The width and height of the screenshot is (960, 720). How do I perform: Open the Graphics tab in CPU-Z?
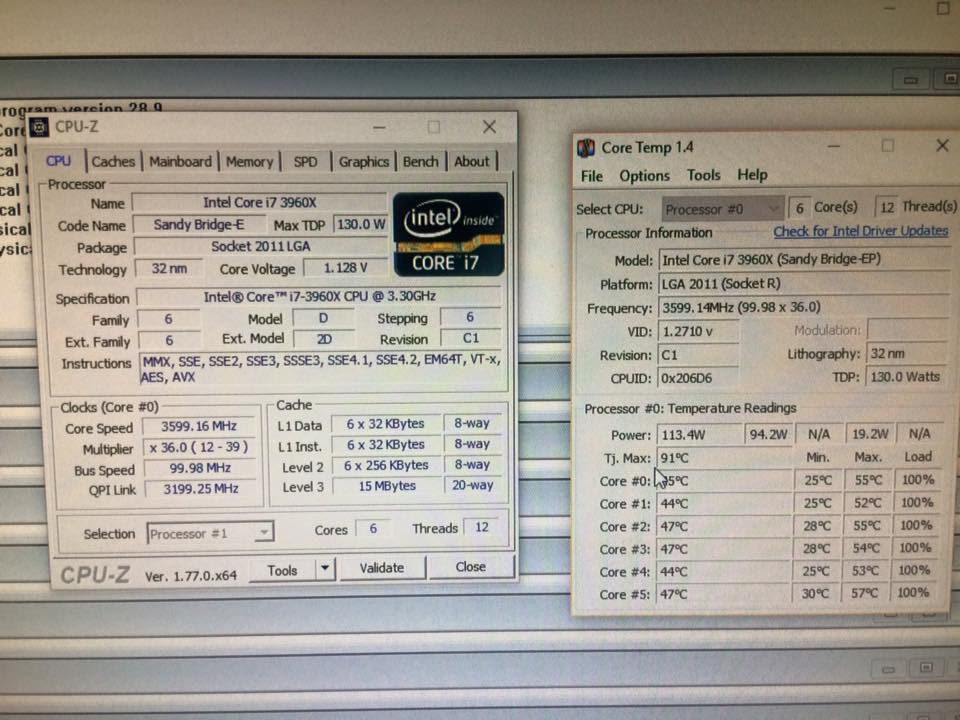click(364, 162)
